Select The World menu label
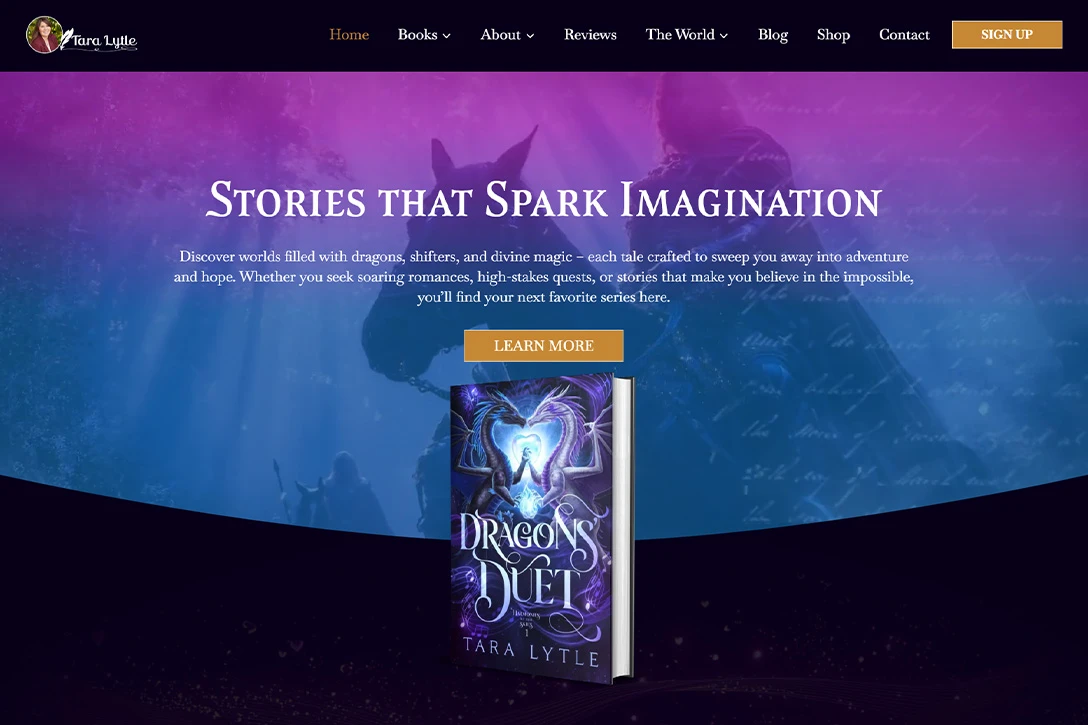Screen dimensions: 1088x725 pos(679,35)
